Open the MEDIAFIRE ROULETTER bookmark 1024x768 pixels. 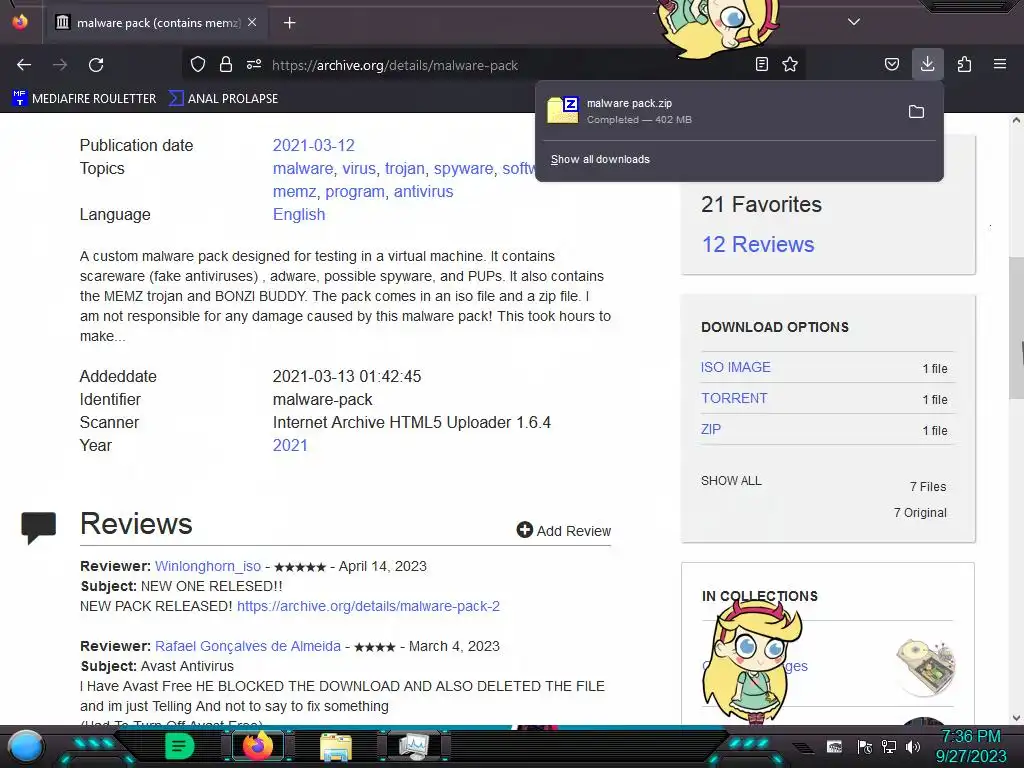84,99
